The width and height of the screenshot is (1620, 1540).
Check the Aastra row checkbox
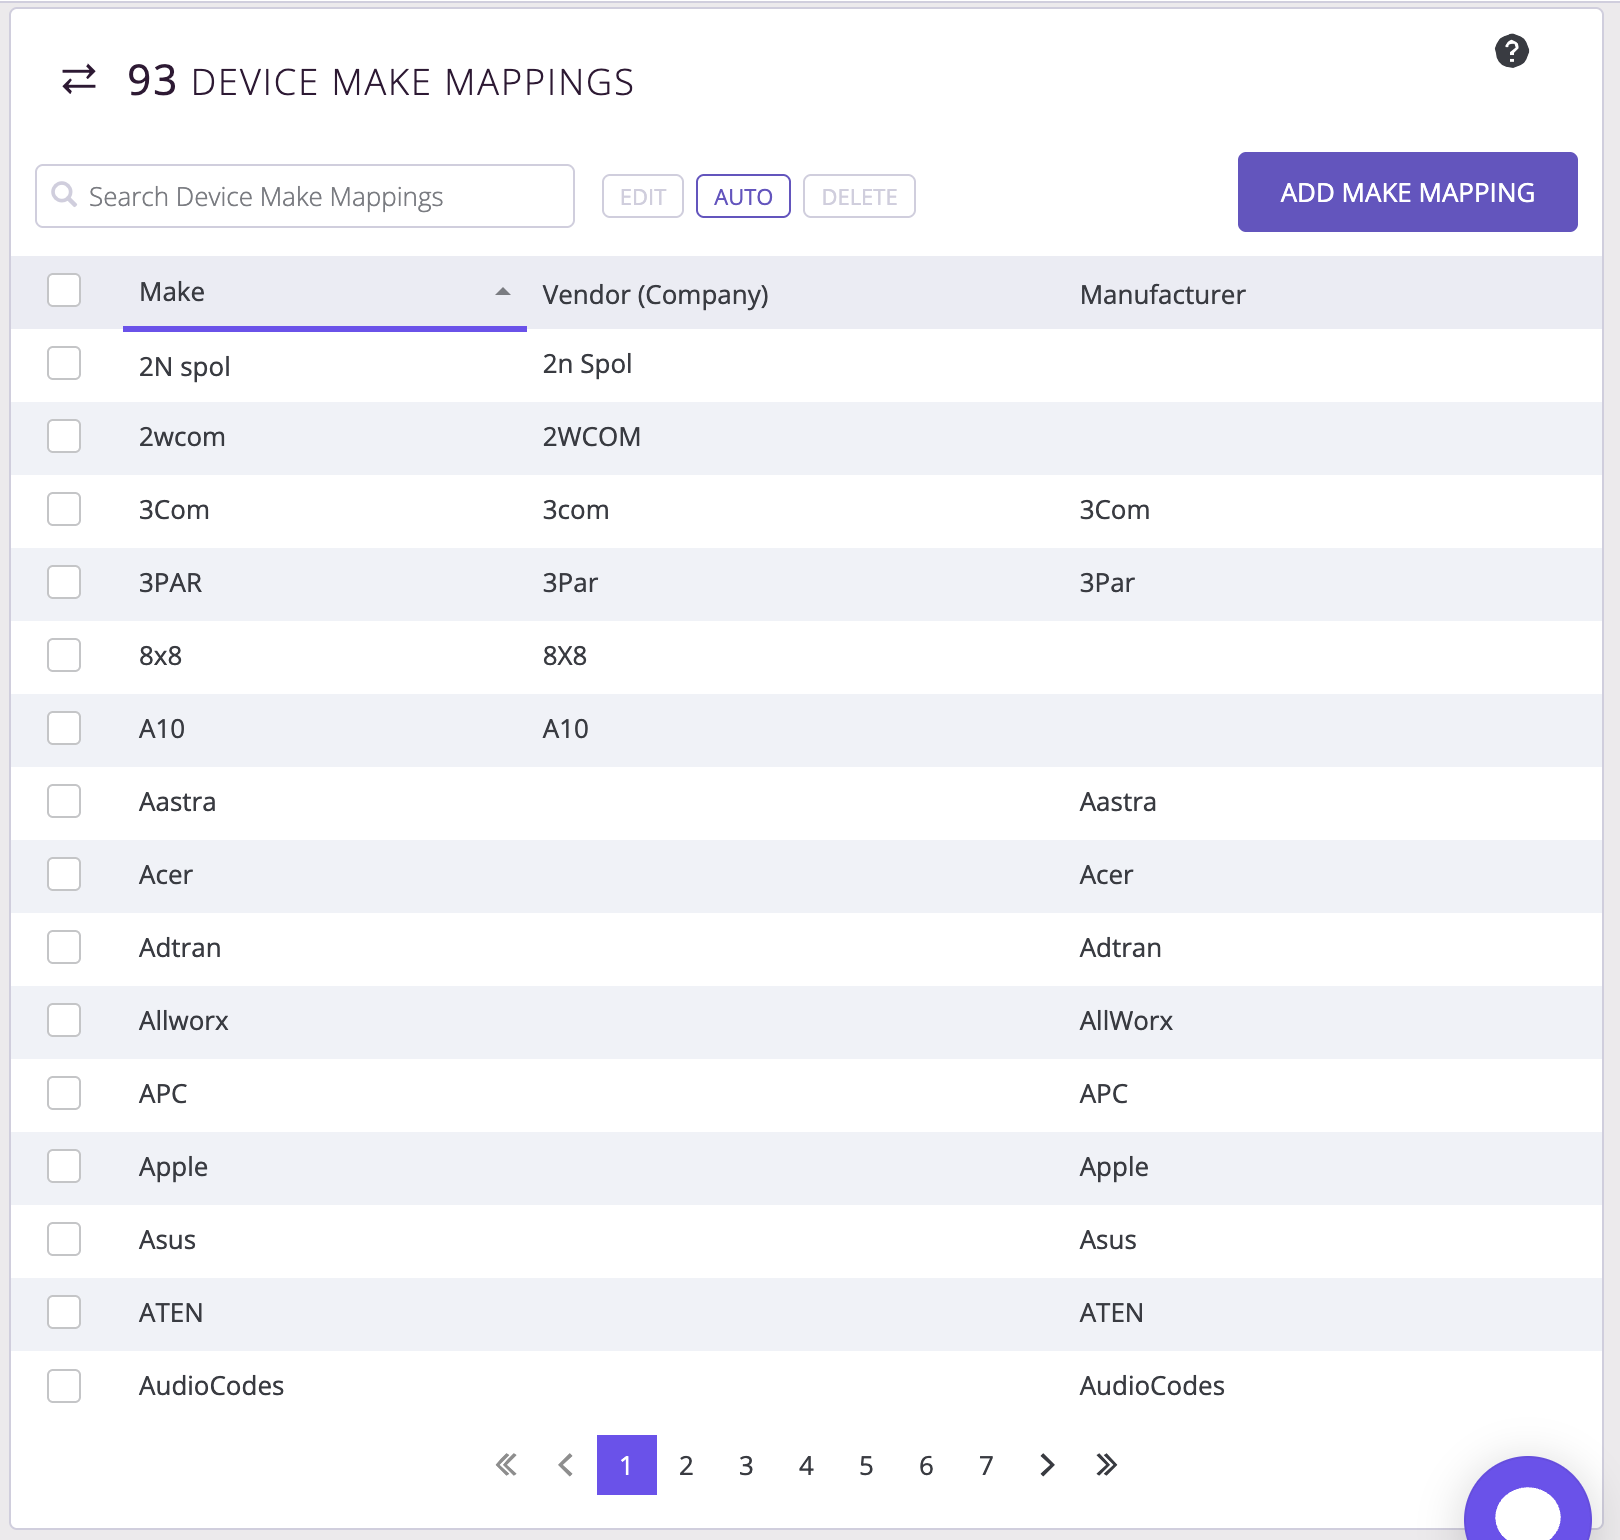click(x=64, y=801)
